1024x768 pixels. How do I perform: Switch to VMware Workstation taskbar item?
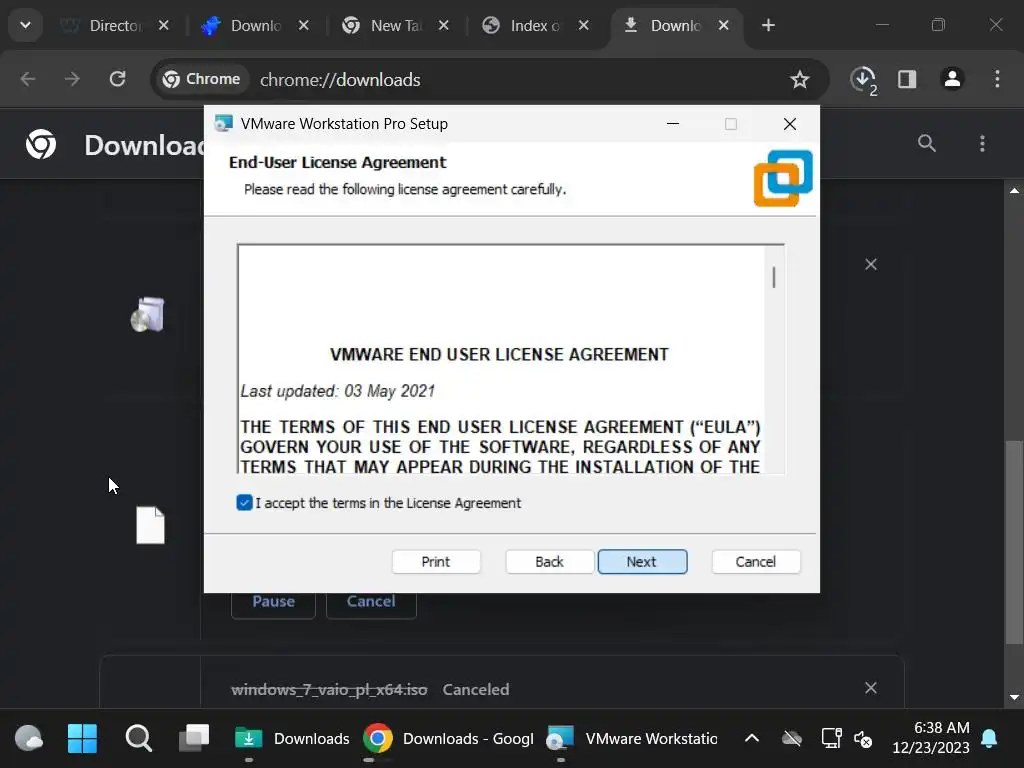[x=632, y=739]
